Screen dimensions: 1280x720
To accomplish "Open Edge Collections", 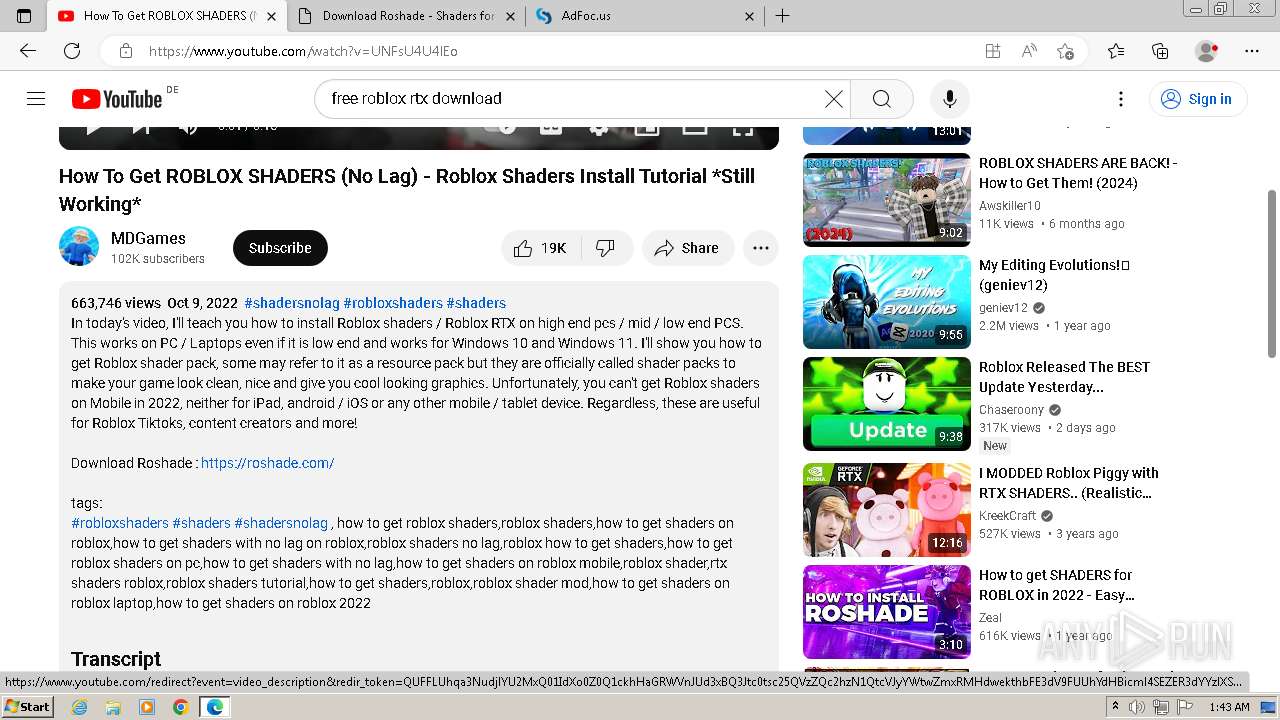I will tap(1160, 51).
